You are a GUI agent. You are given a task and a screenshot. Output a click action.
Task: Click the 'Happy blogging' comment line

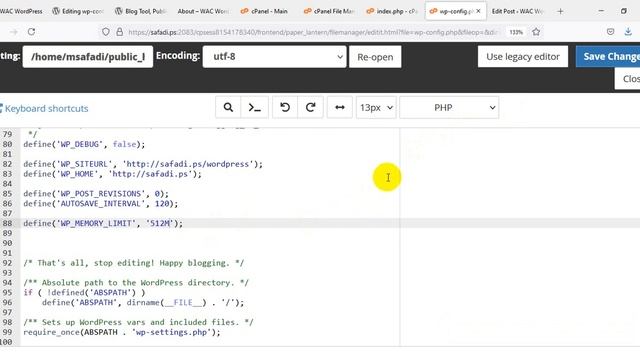133,263
